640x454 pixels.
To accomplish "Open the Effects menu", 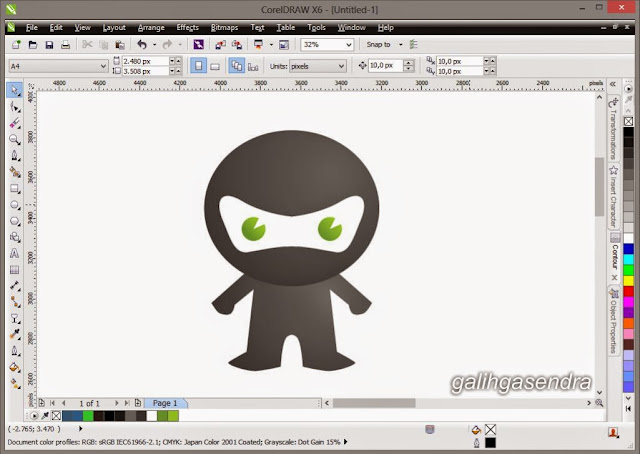I will pos(187,27).
